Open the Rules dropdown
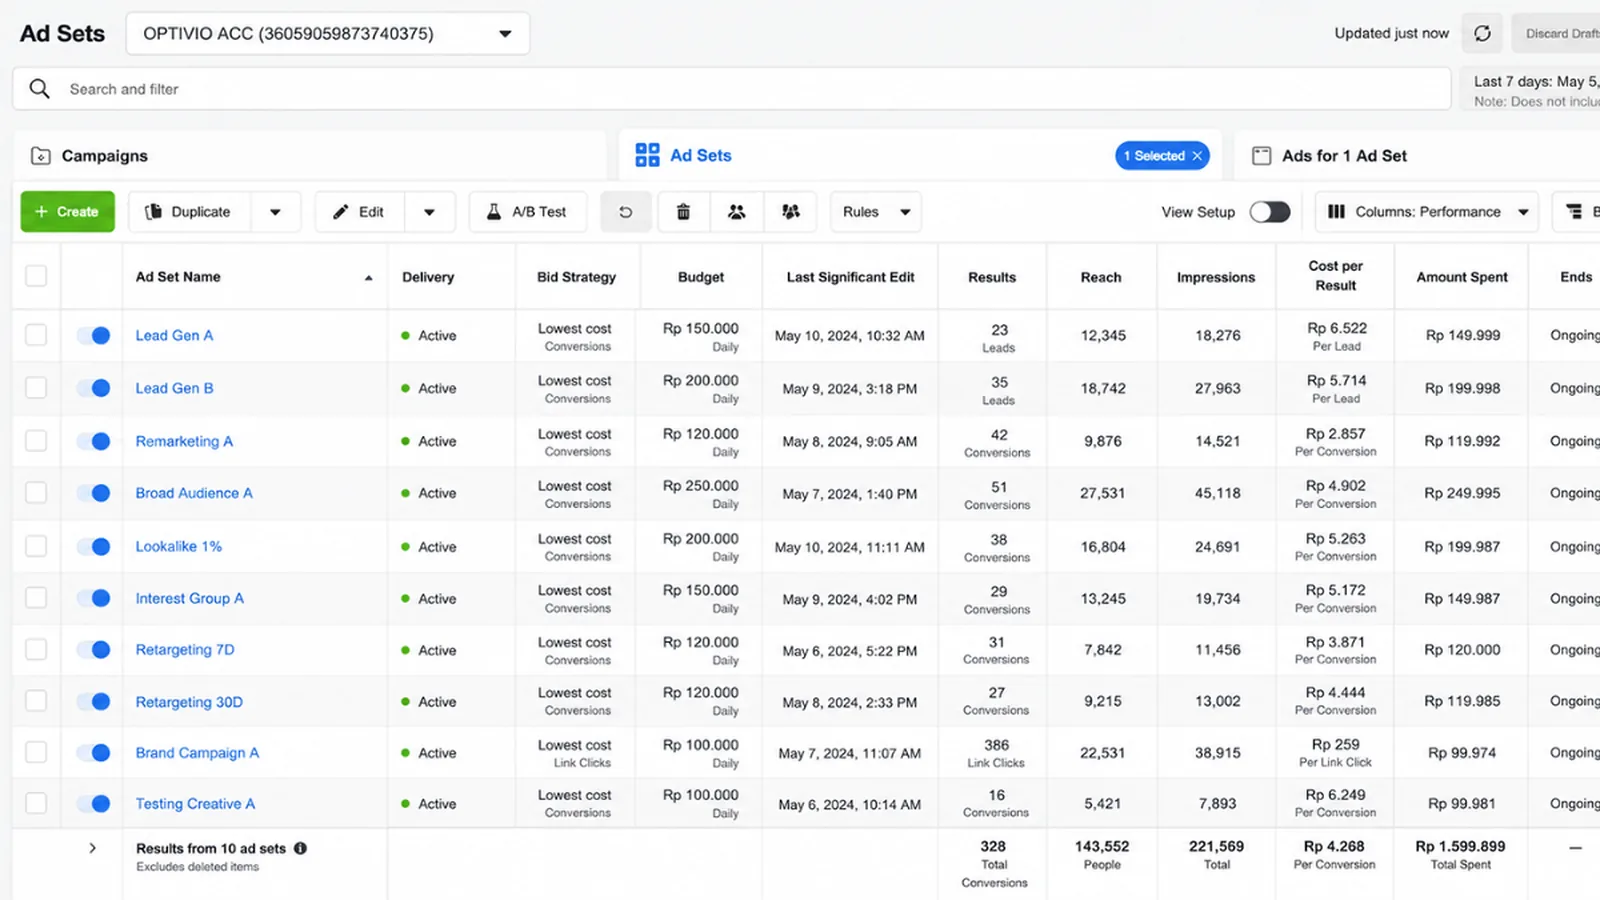Viewport: 1600px width, 900px height. coord(876,212)
